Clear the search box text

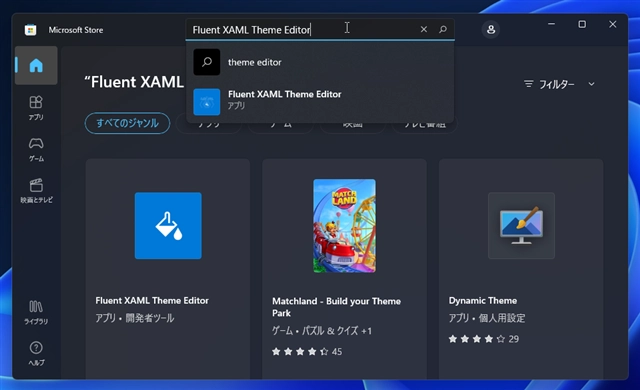coord(424,29)
